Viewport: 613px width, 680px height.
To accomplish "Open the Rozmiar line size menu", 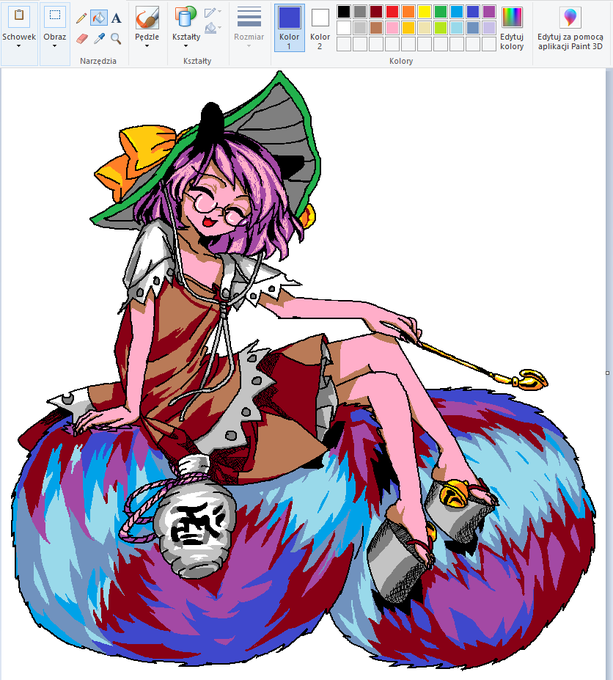I will [x=249, y=26].
